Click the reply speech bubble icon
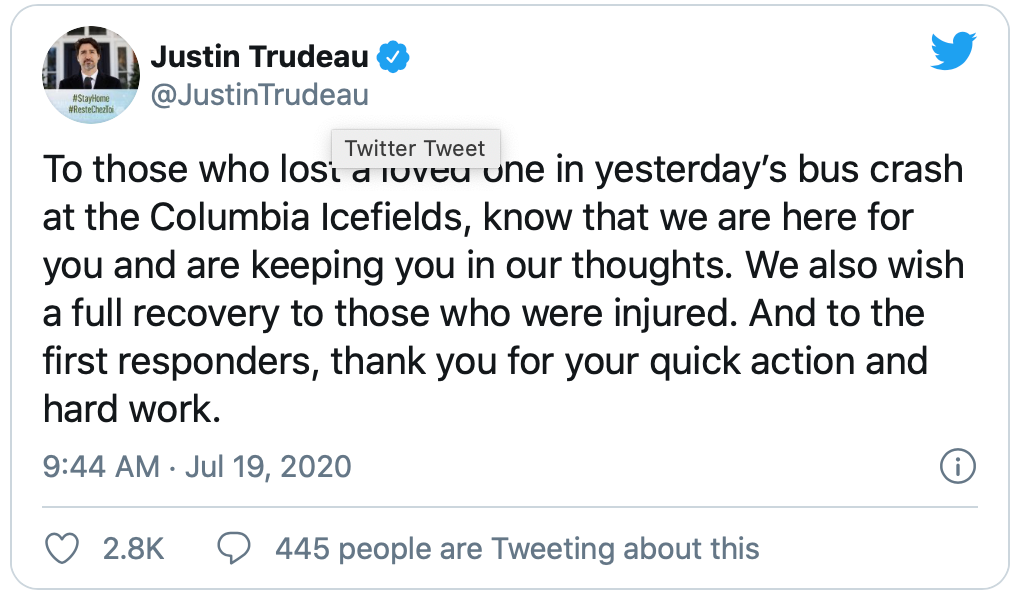The image size is (1026, 614). pos(233,548)
